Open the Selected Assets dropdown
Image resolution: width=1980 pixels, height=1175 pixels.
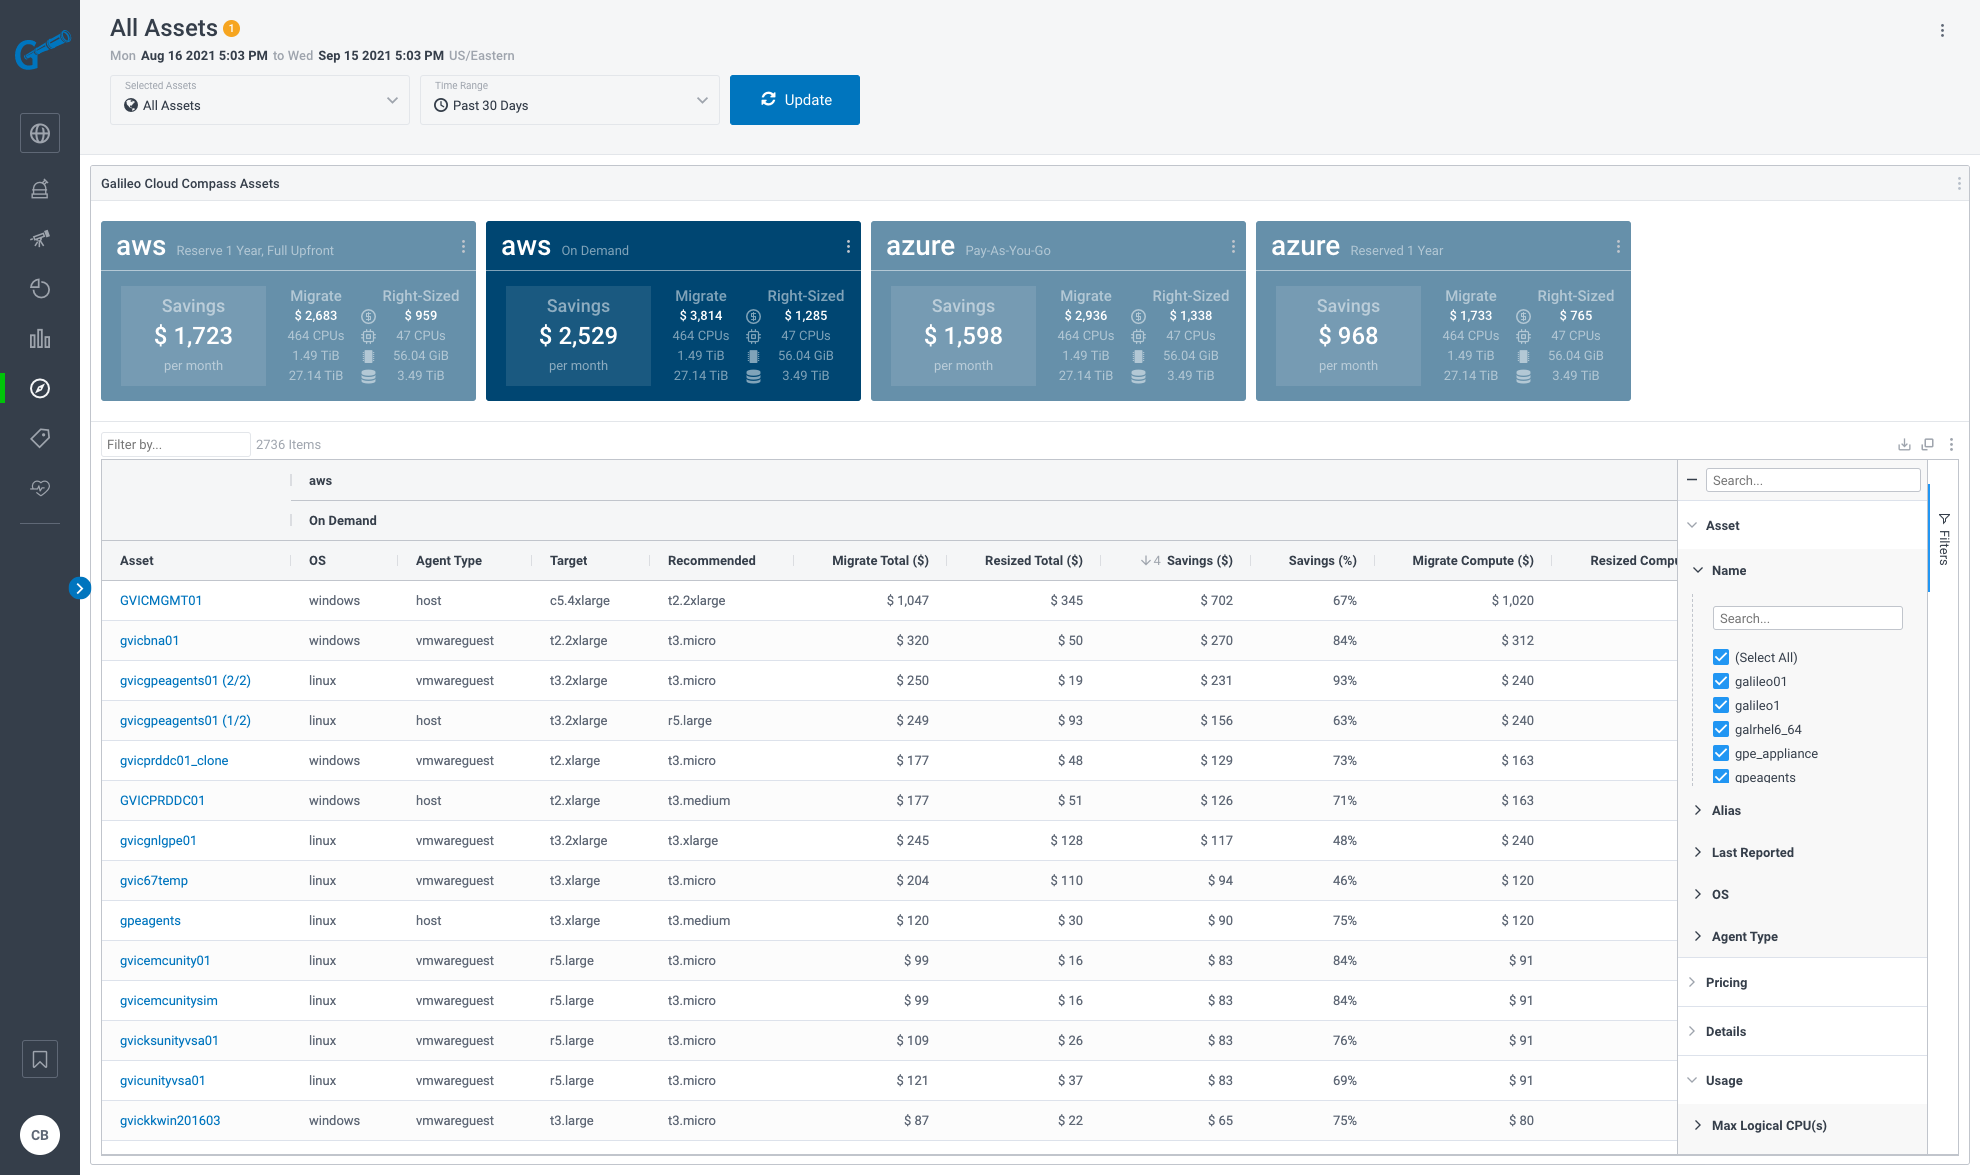260,100
